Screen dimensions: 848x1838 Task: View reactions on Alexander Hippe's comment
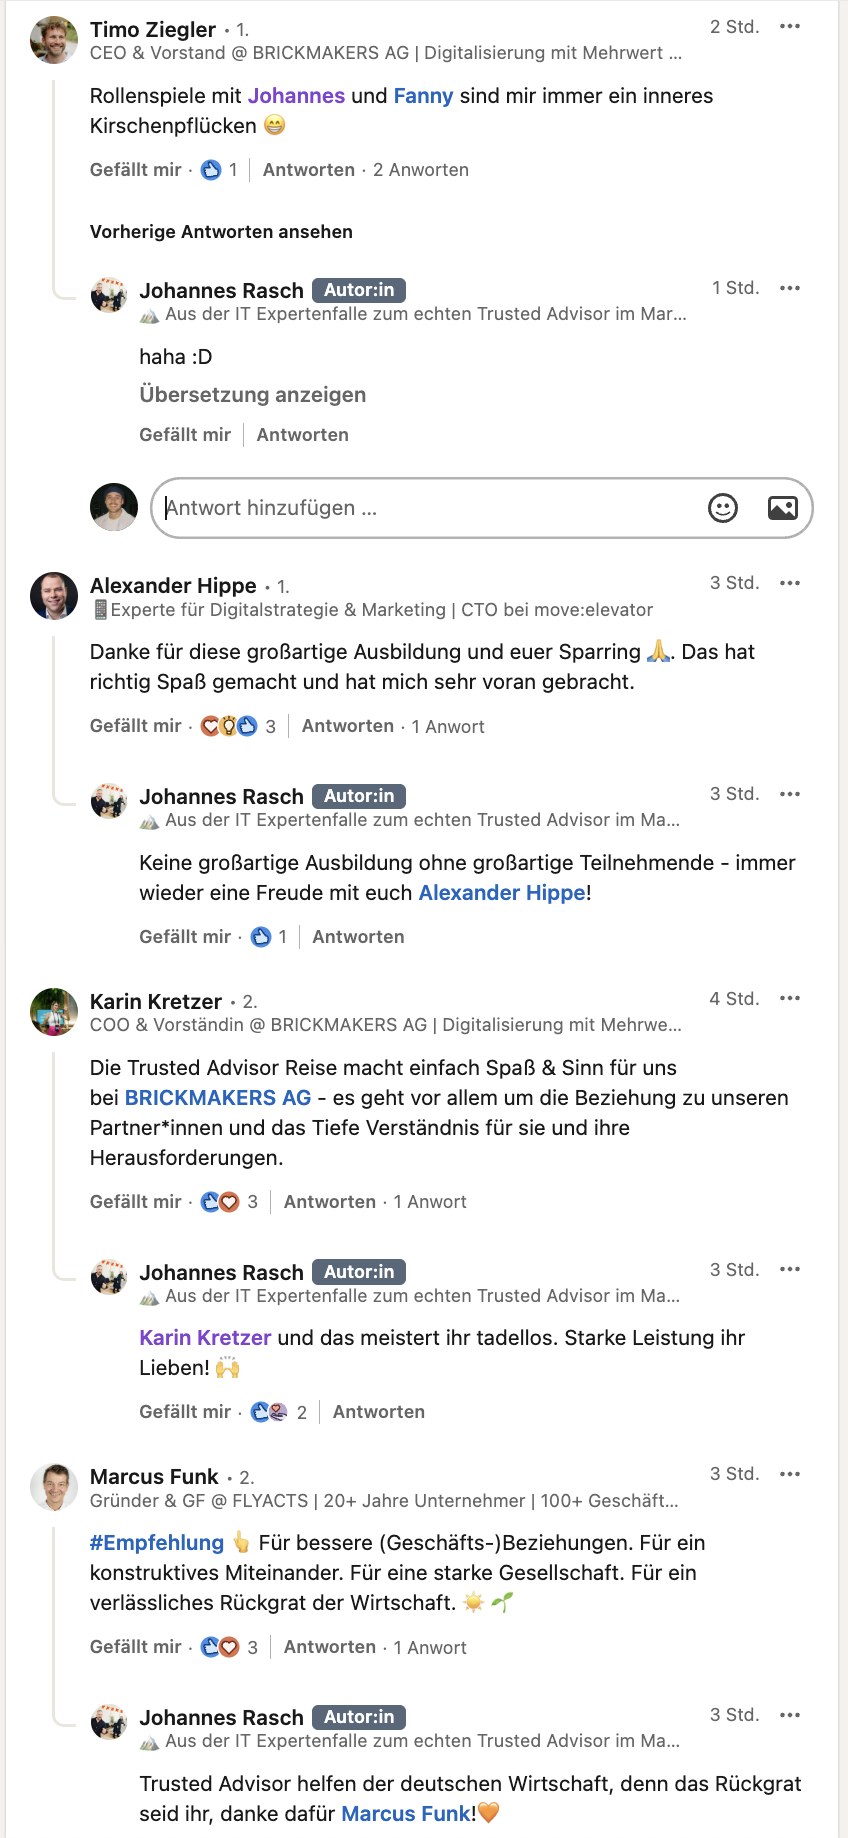pos(238,726)
